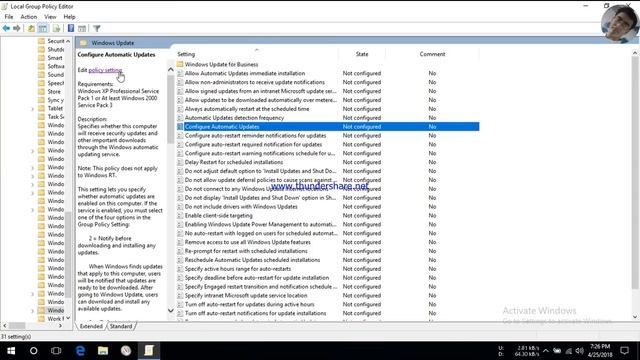
Task: Click the tree's horizontal scrollbar thumb
Action: (x=17, y=326)
